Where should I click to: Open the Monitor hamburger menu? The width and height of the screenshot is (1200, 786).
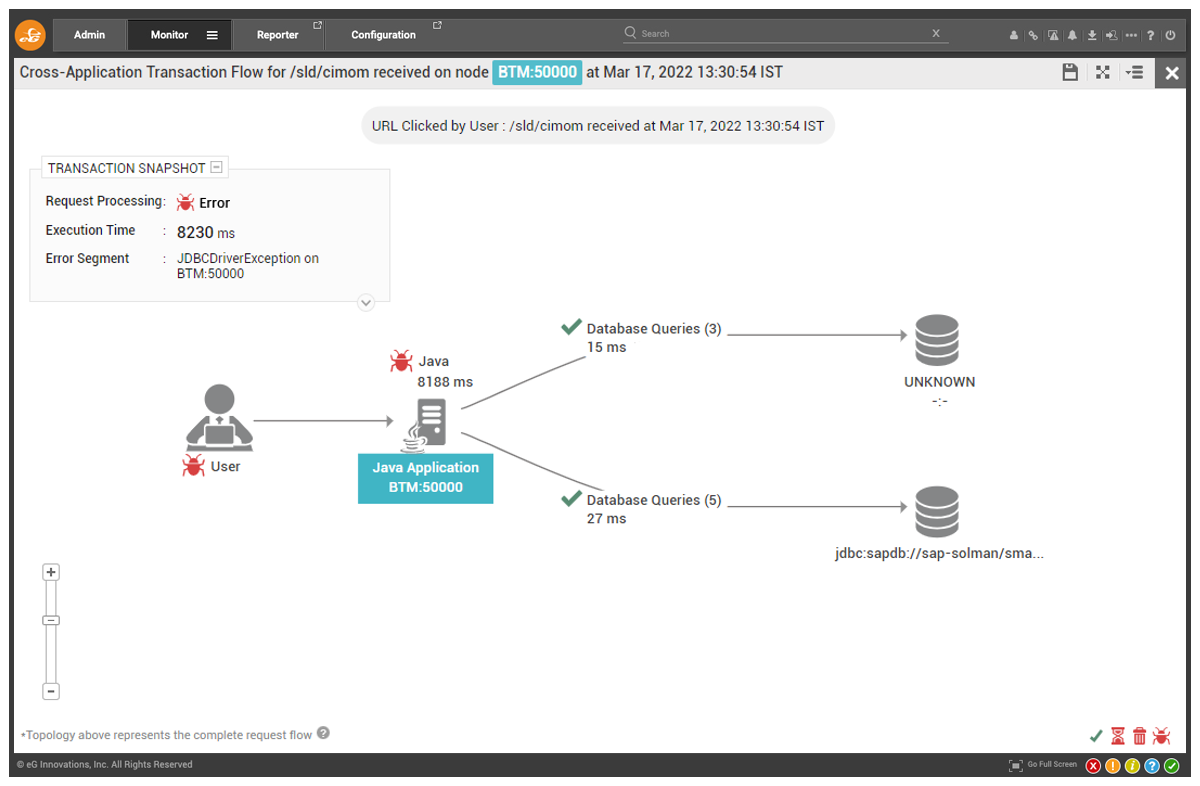pos(212,35)
